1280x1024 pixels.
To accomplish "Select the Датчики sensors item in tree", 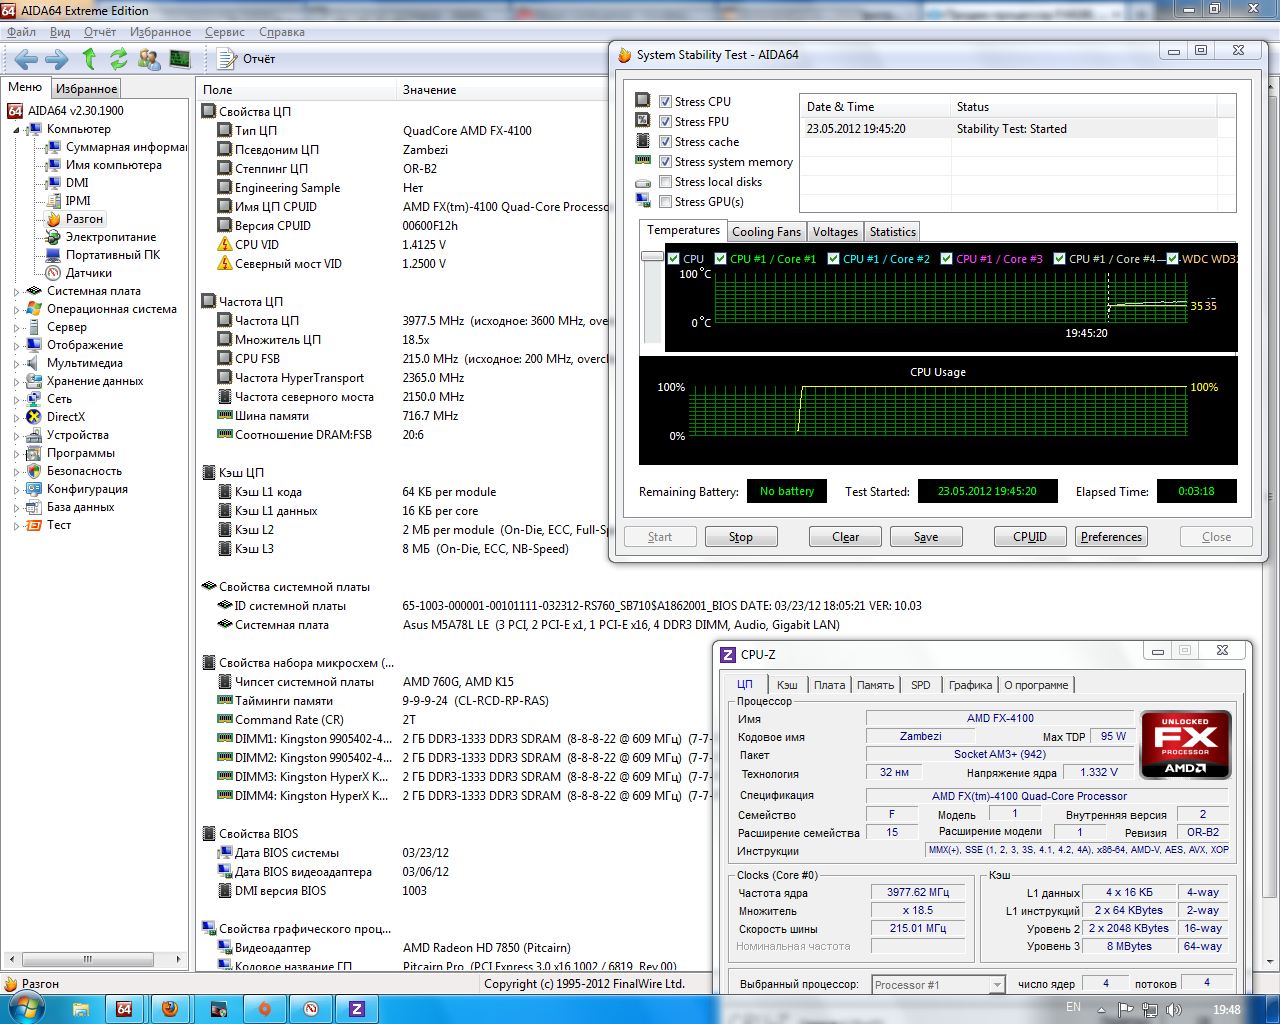I will point(88,273).
